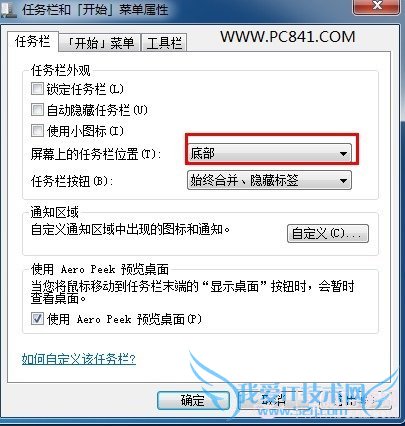Image resolution: width=405 pixels, height=426 pixels.
Task: Close the 任务栏和「开始」菜单属性 dialog
Action: pyautogui.click(x=377, y=6)
